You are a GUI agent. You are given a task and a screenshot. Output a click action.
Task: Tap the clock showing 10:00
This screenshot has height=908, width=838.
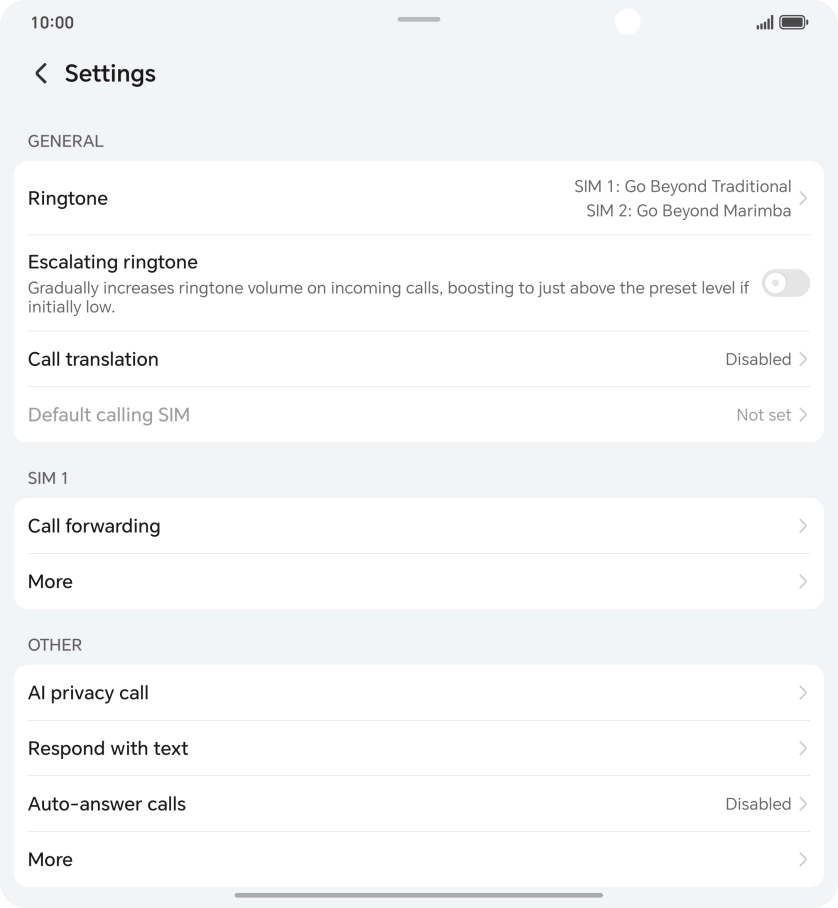click(x=52, y=22)
